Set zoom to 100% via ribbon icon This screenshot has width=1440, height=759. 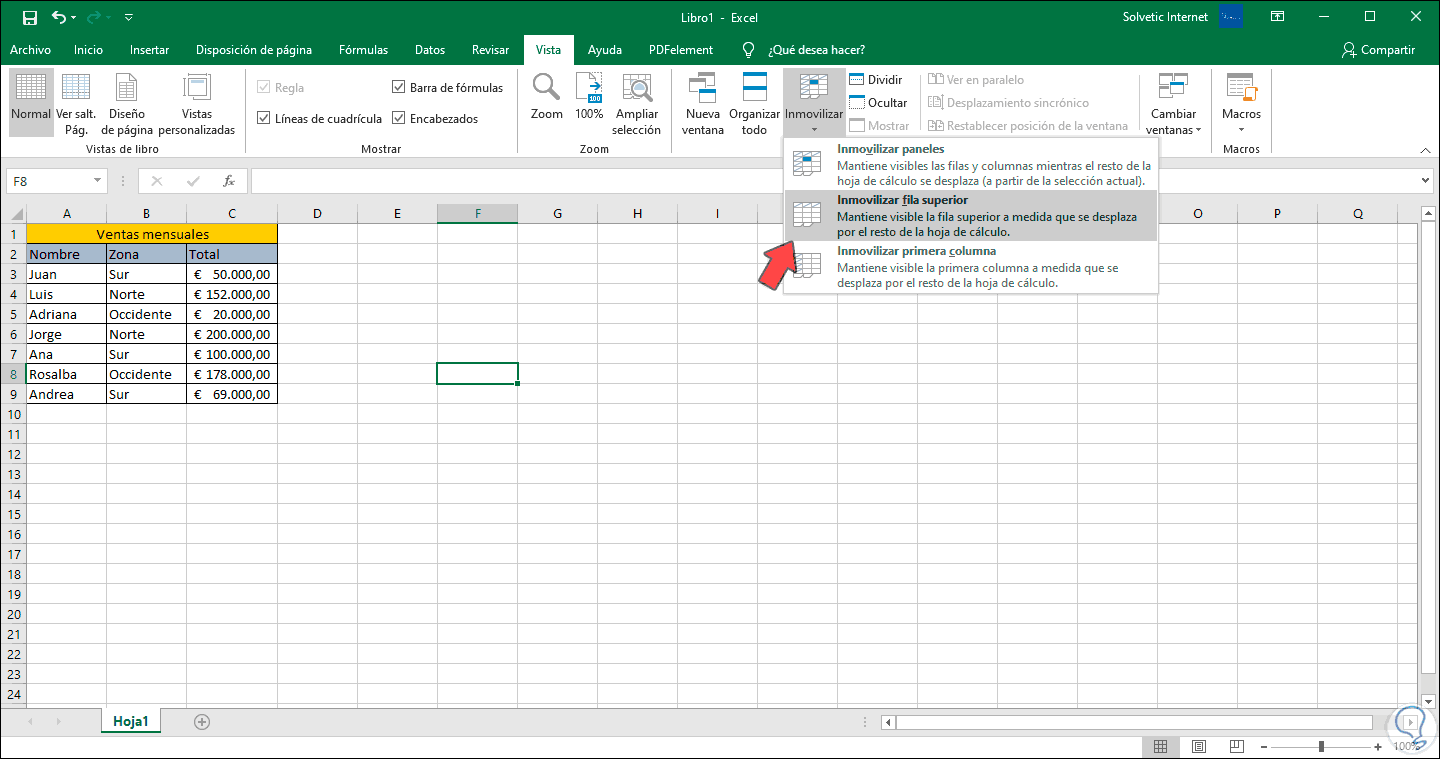(589, 89)
